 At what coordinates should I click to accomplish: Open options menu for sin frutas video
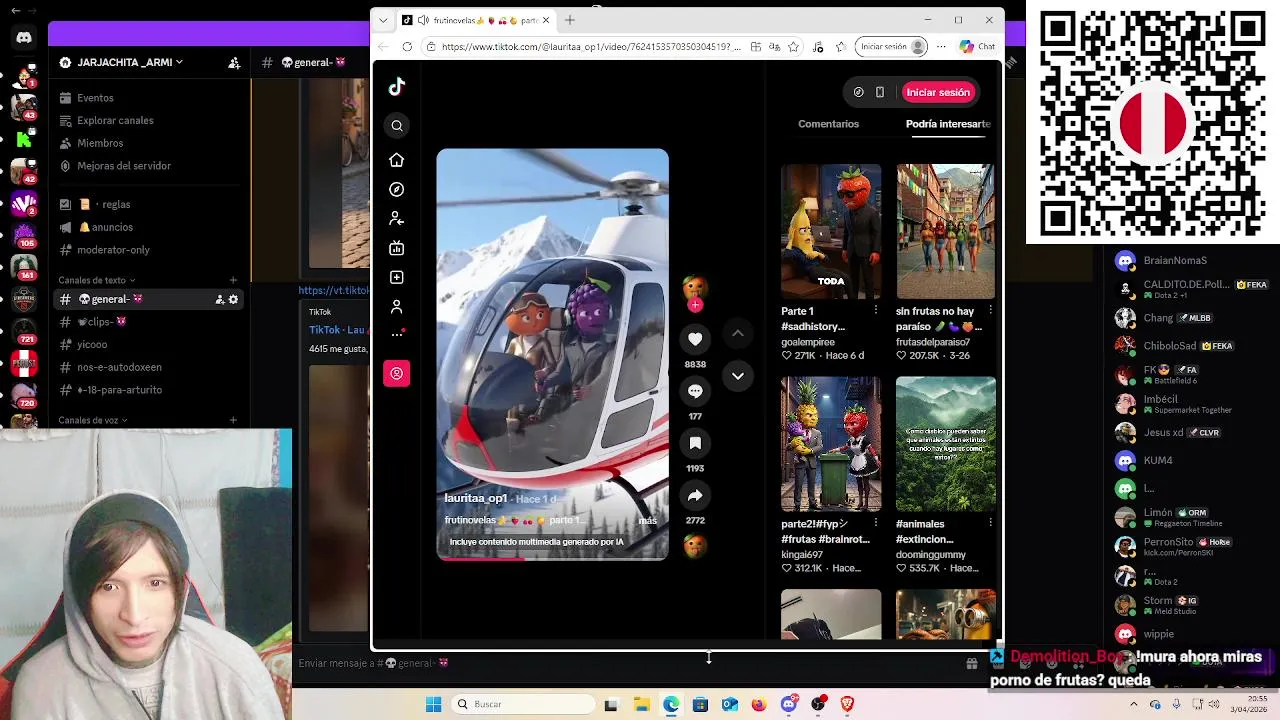coord(990,311)
